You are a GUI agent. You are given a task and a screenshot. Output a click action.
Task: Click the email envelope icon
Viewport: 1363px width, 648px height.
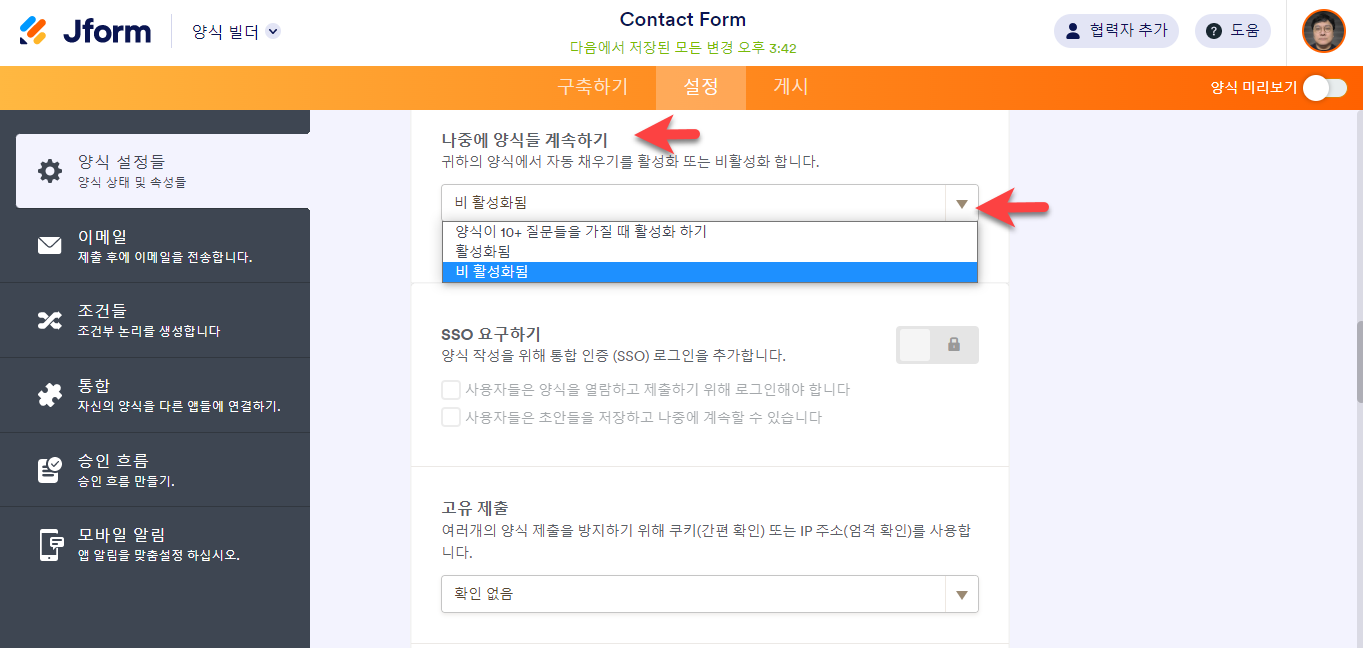pyautogui.click(x=49, y=245)
